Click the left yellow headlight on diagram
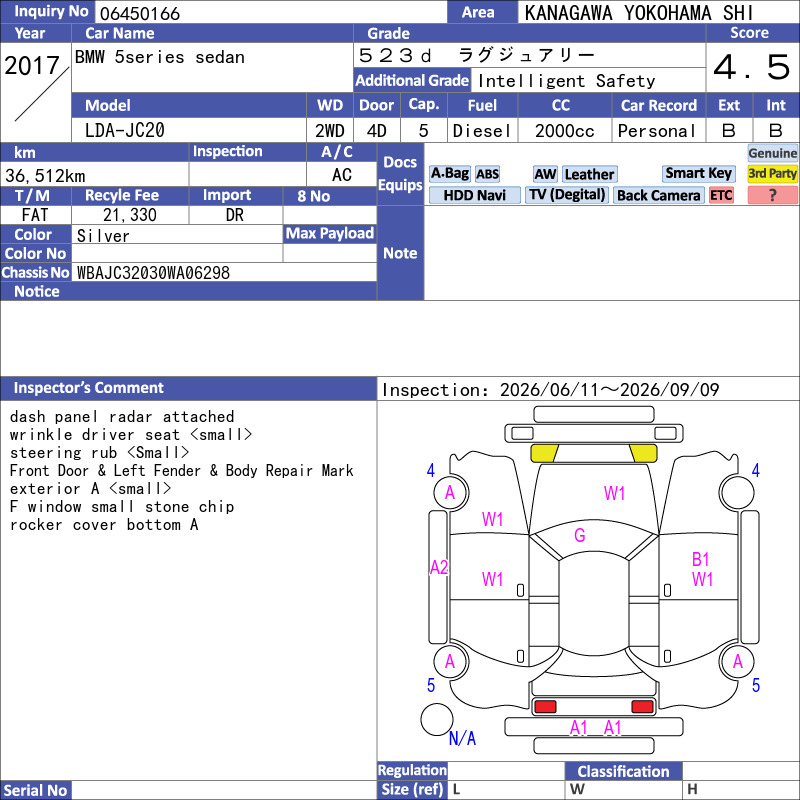This screenshot has width=800, height=800. (x=545, y=453)
